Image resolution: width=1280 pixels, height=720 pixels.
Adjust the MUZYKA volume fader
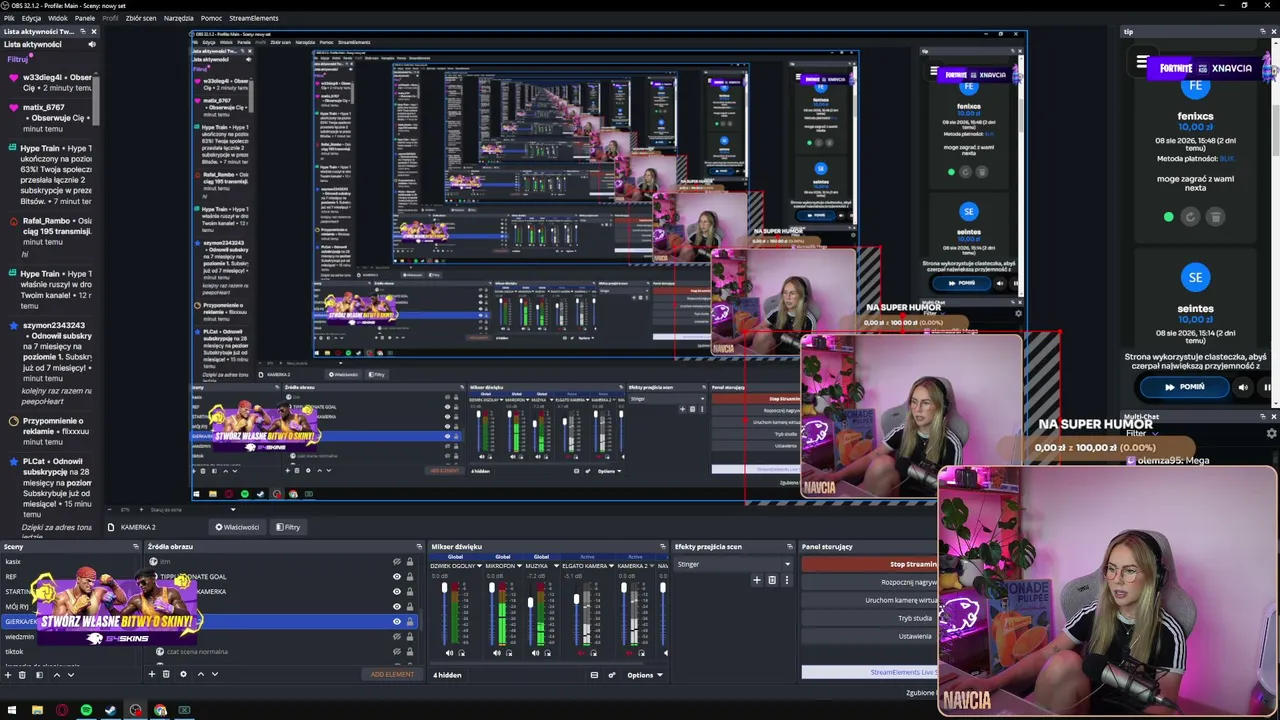[530, 603]
